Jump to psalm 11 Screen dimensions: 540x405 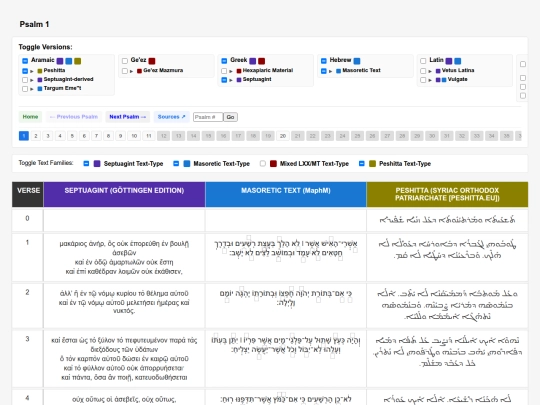149,136
